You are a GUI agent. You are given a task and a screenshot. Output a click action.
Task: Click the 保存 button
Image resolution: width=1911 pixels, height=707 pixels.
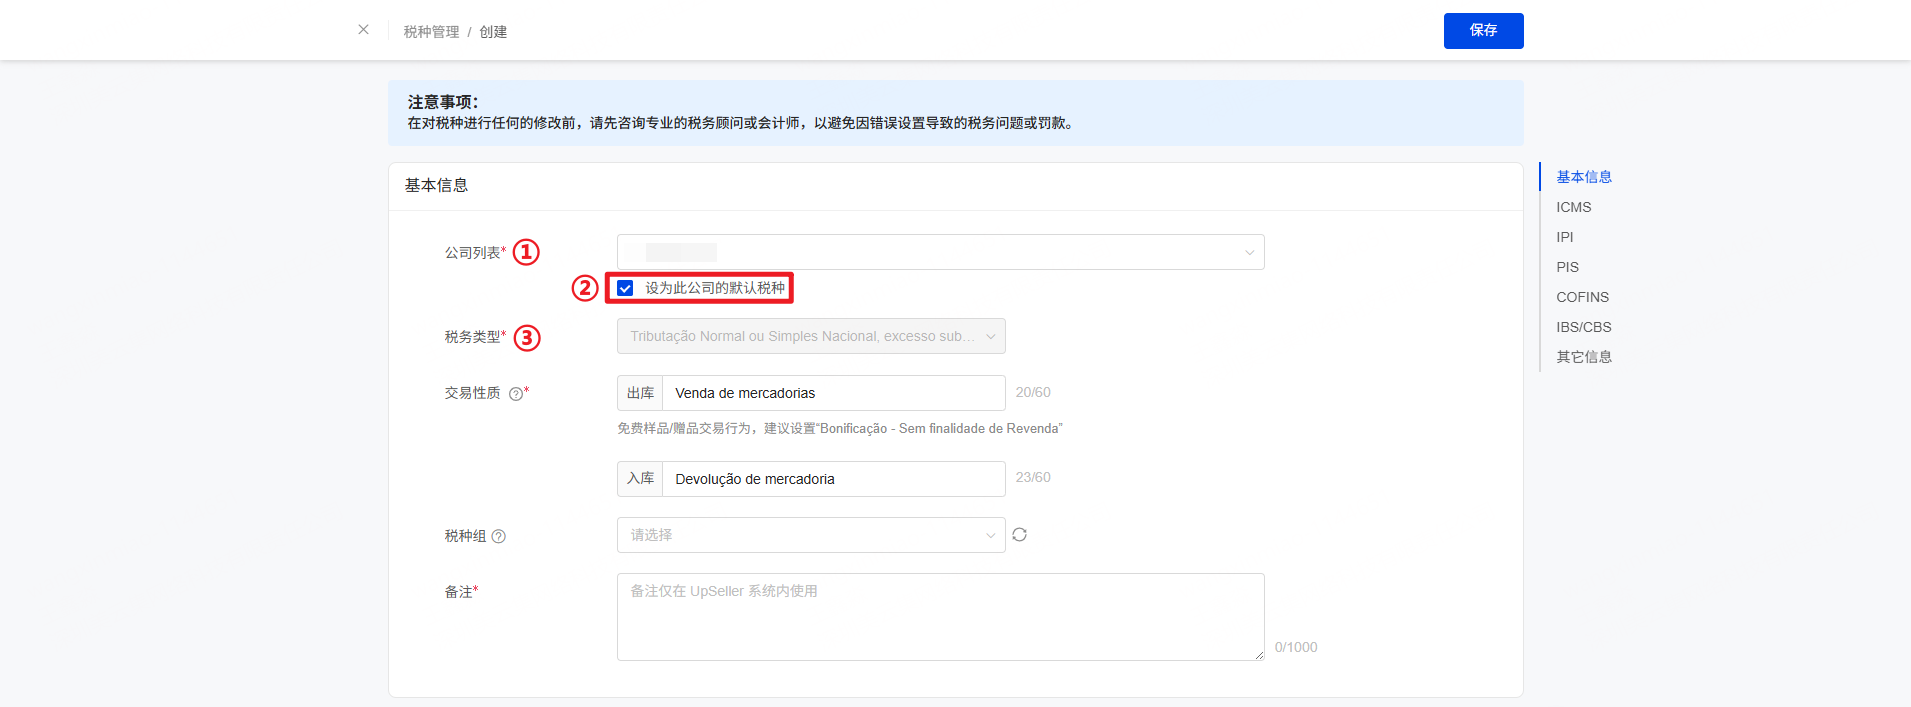[1483, 31]
